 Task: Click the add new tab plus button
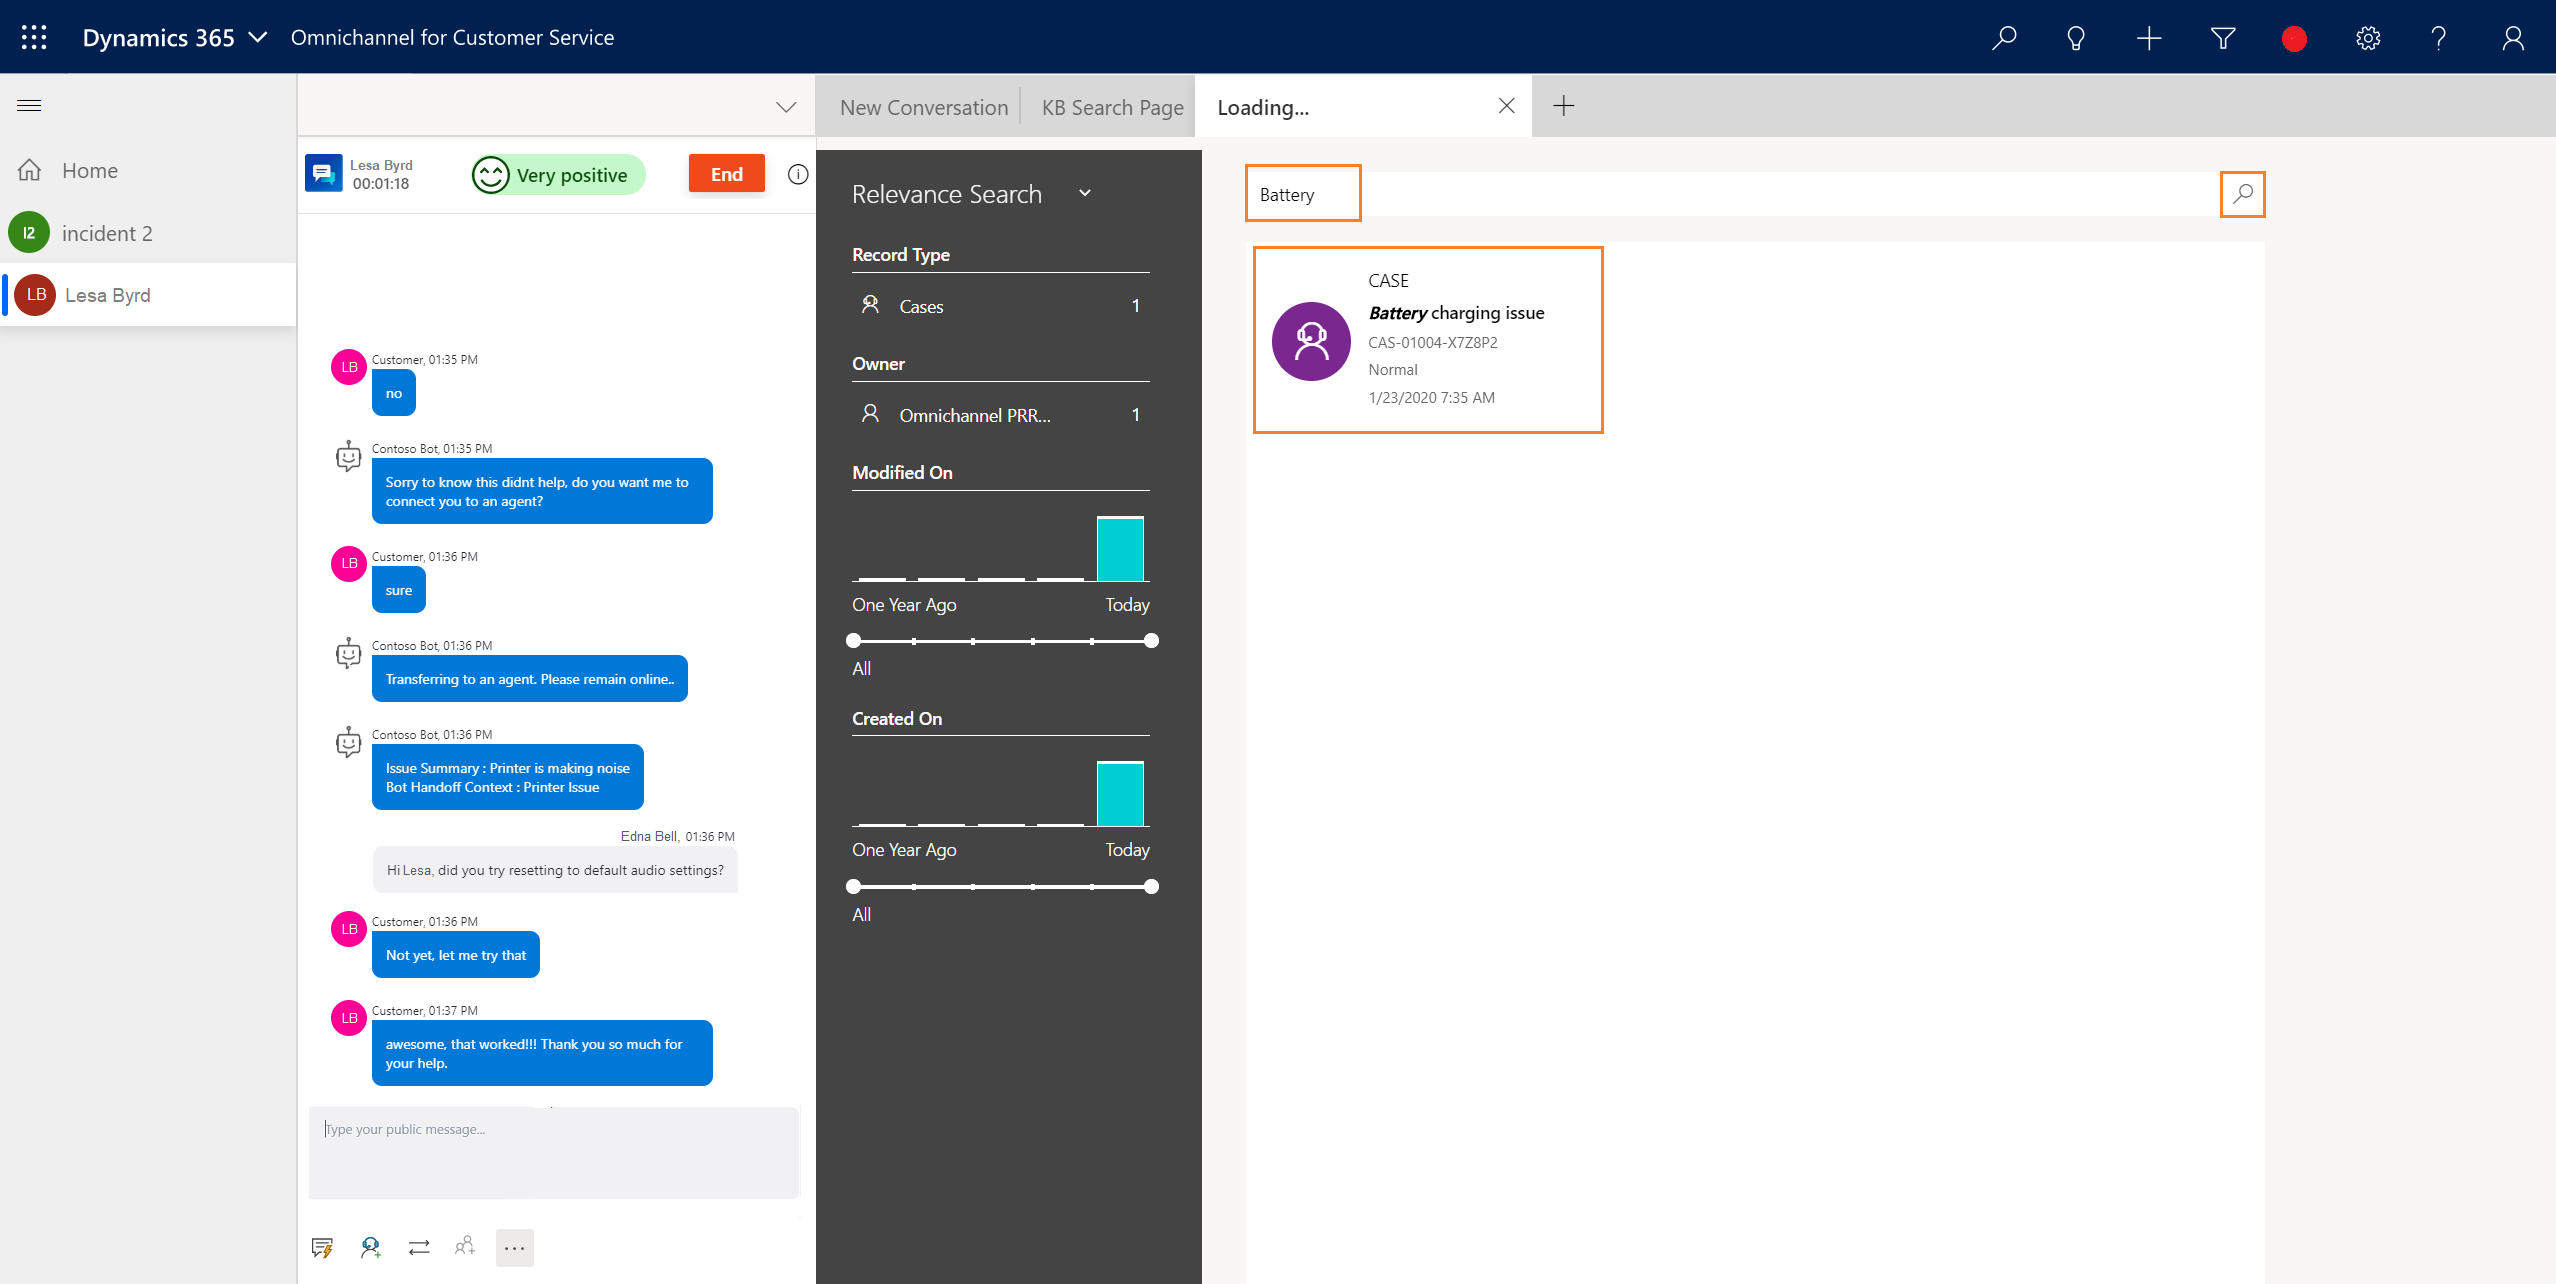pos(1564,106)
